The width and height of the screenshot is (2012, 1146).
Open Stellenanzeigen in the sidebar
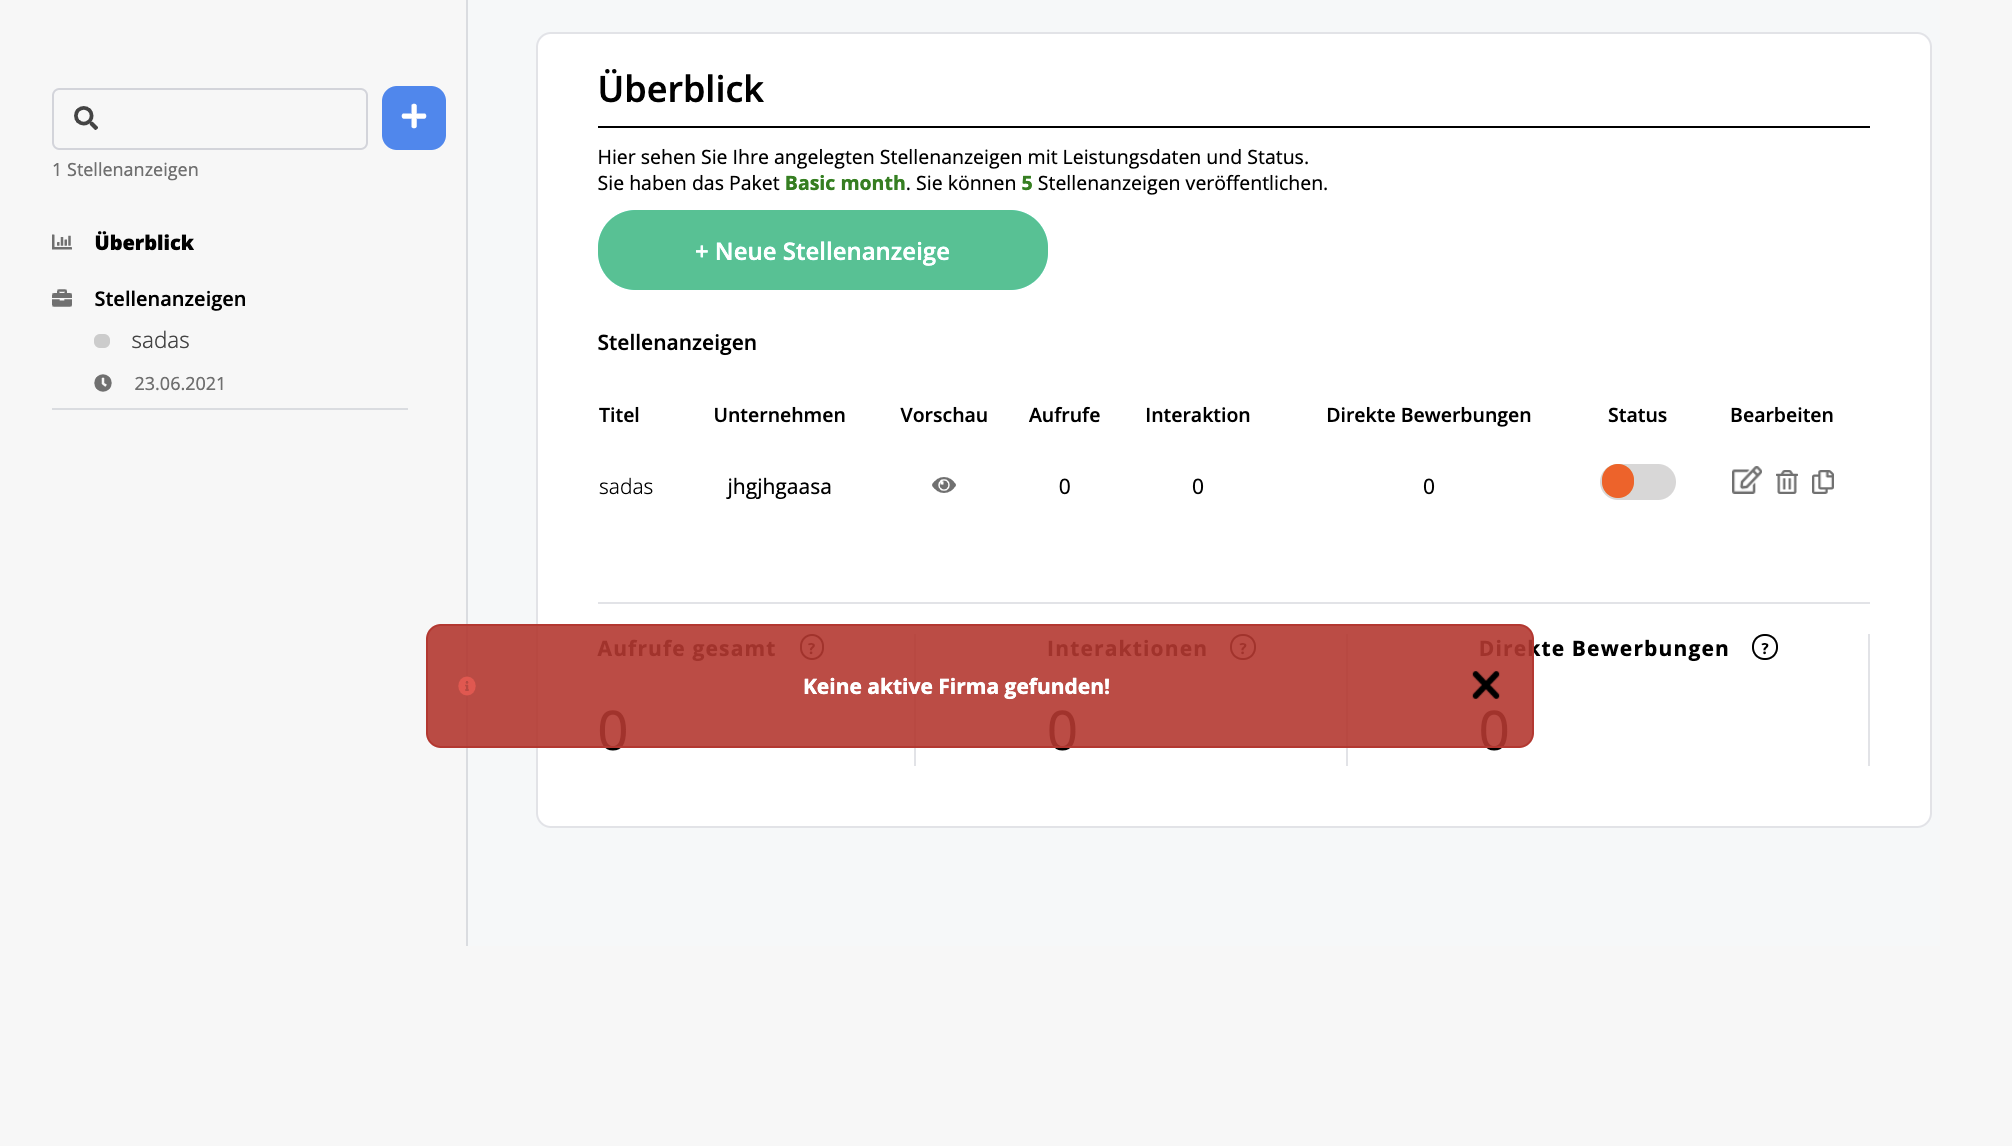(170, 298)
